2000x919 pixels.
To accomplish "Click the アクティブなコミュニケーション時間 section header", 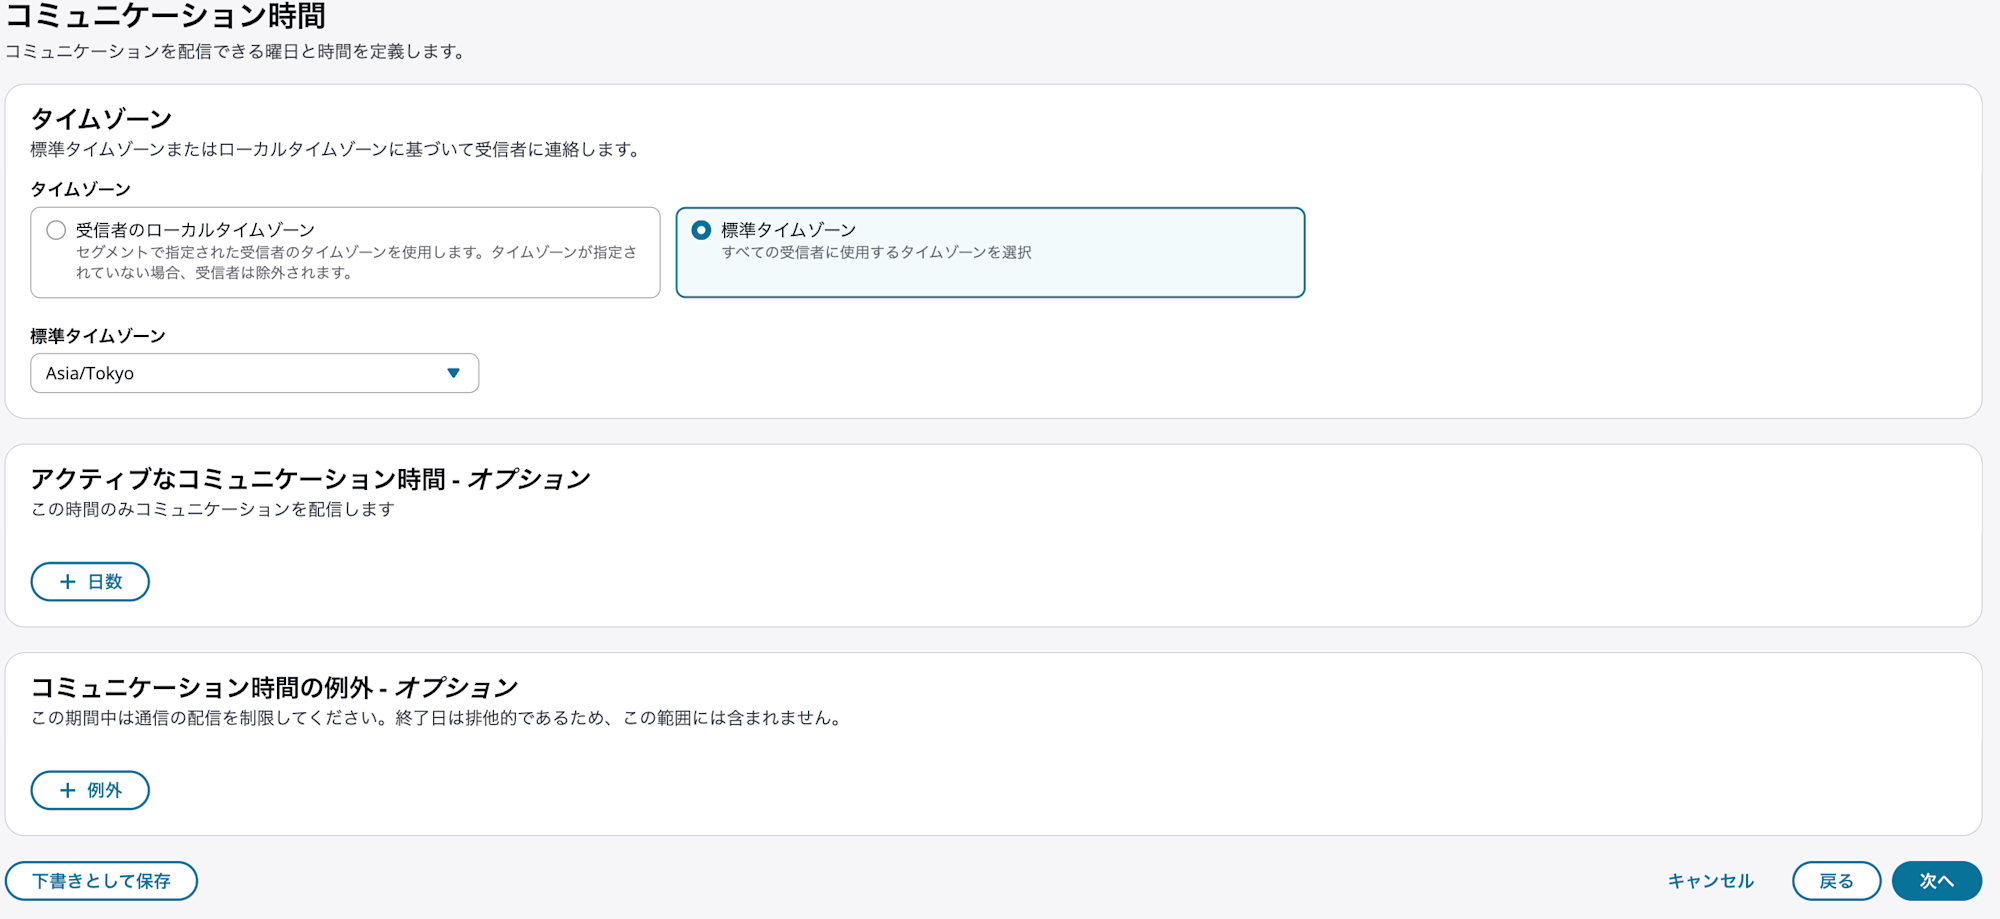I will (x=310, y=478).
